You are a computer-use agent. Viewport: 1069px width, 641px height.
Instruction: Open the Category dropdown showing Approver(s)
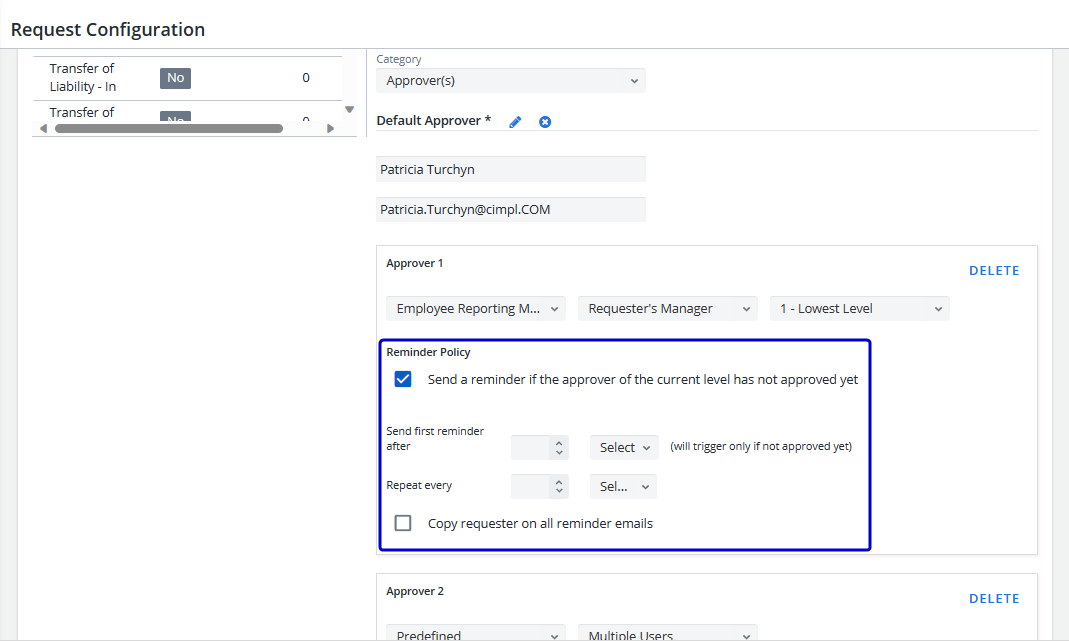(x=510, y=81)
